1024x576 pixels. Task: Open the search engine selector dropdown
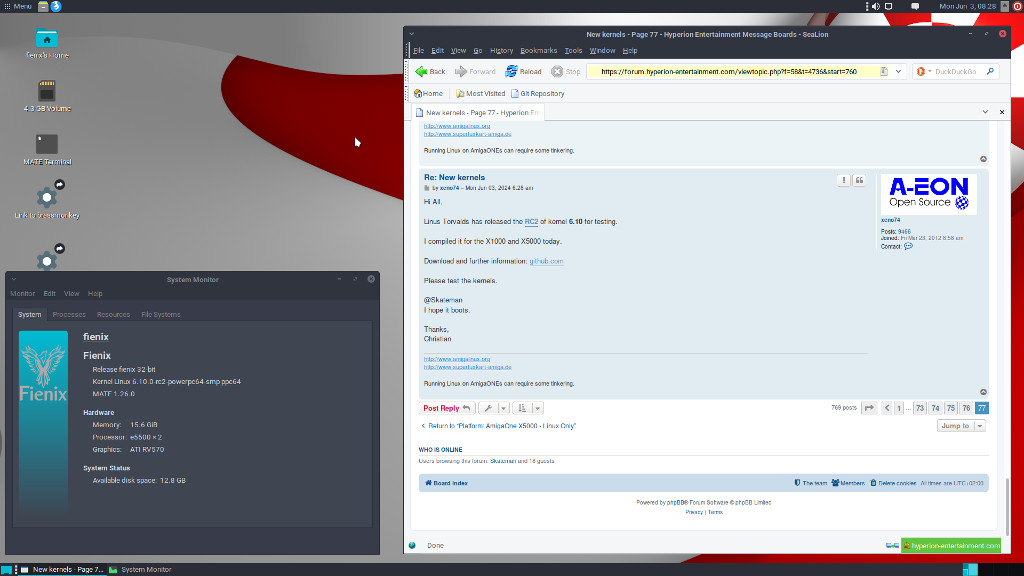[x=923, y=71]
